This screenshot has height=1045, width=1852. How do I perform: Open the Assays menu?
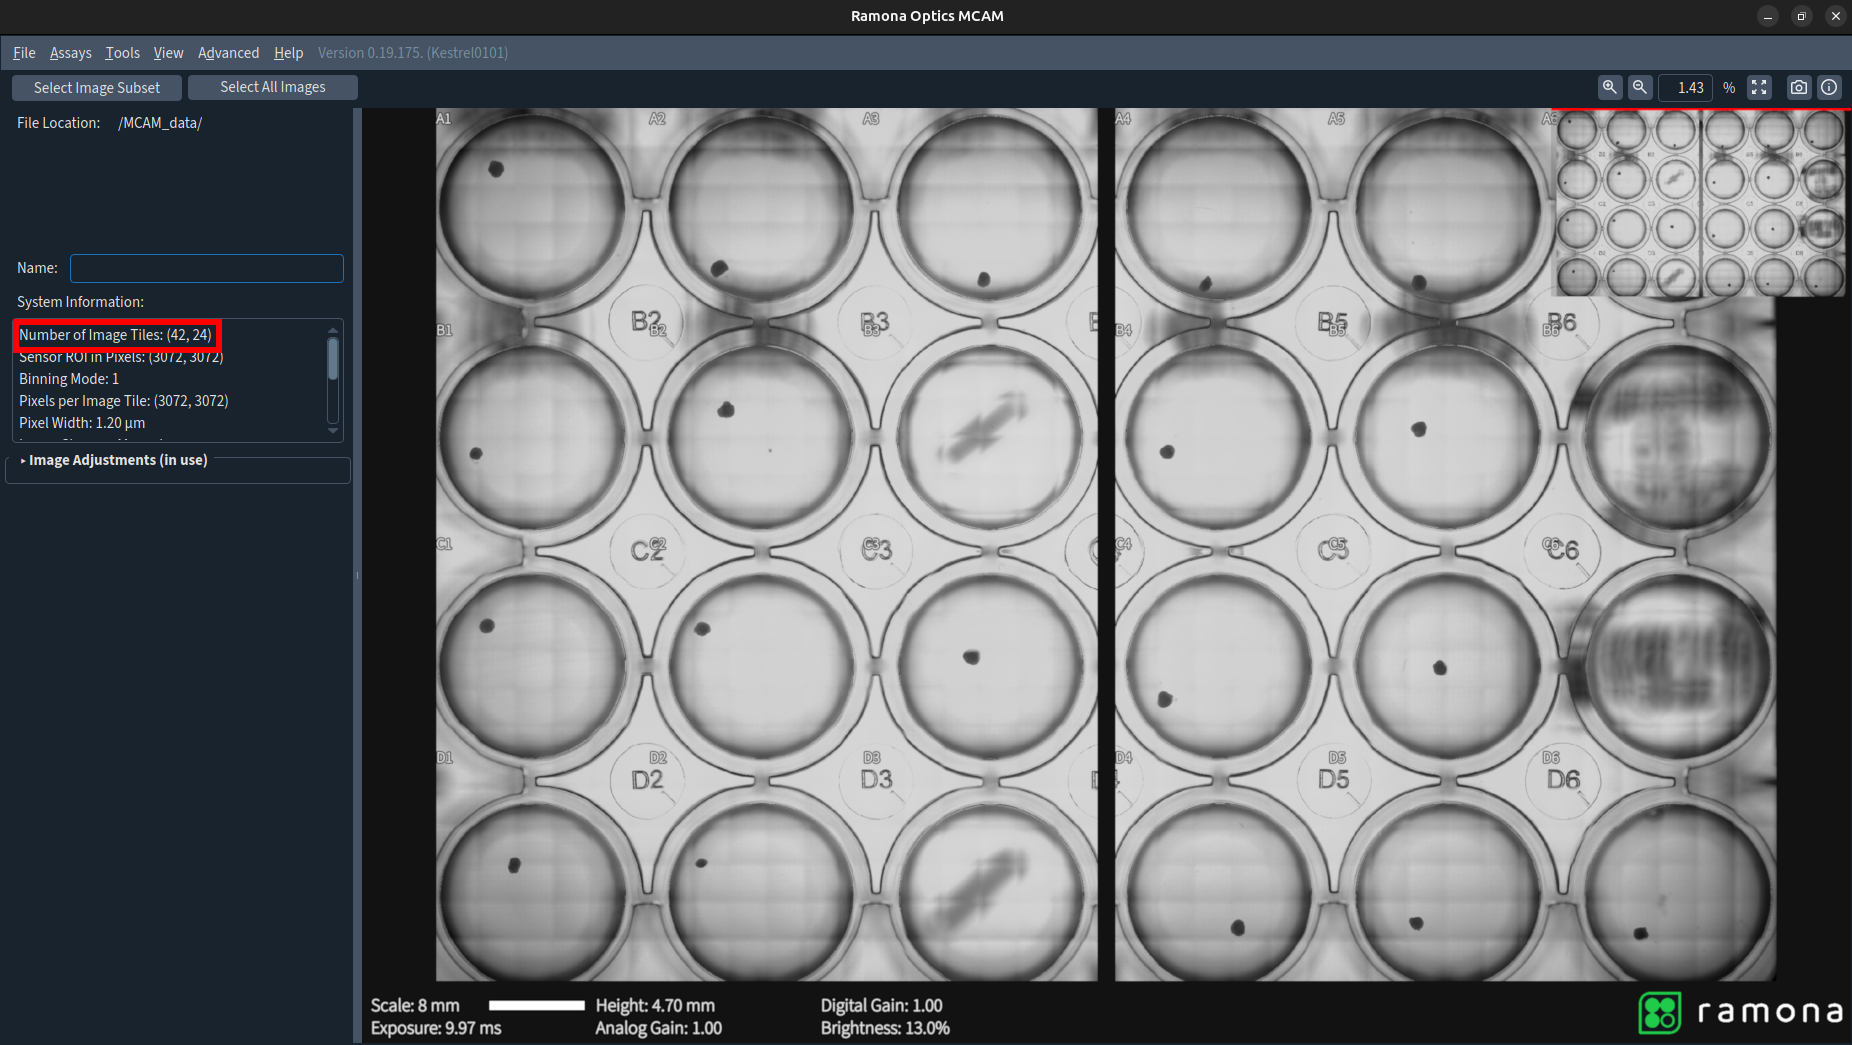[x=70, y=53]
